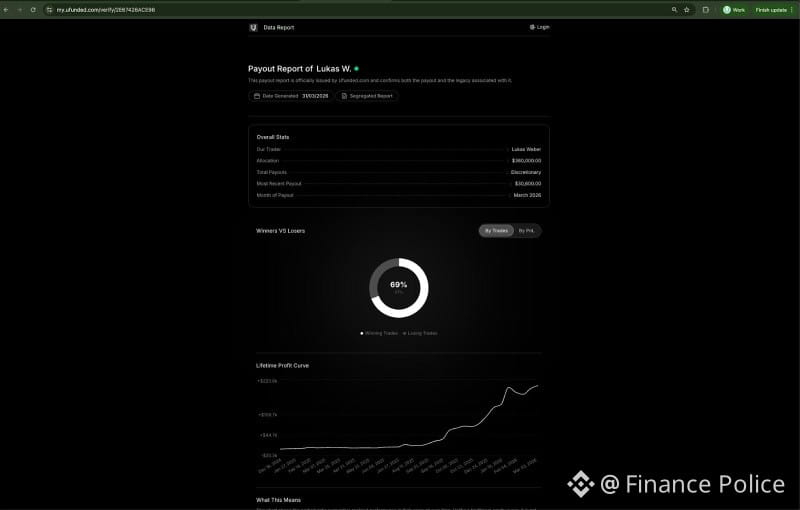Click the Winning Trades legend entry
Viewport: 800px width, 510px height.
point(379,333)
